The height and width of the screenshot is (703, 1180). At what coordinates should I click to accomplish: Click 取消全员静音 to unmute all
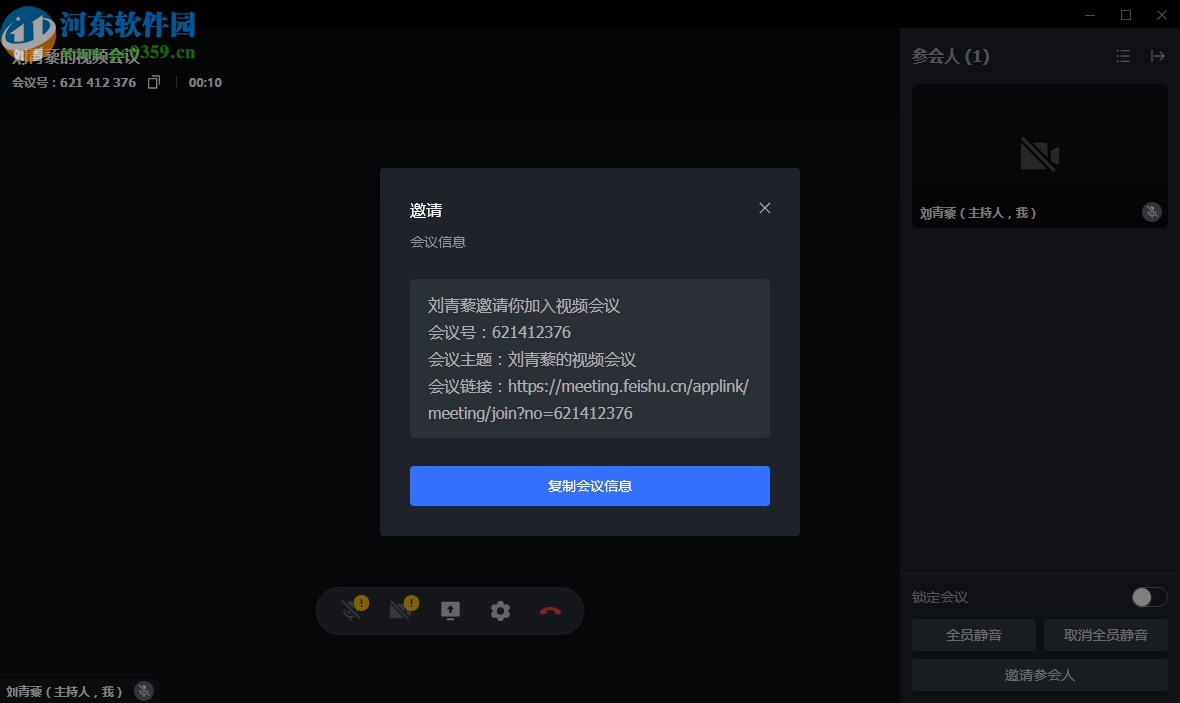1105,635
